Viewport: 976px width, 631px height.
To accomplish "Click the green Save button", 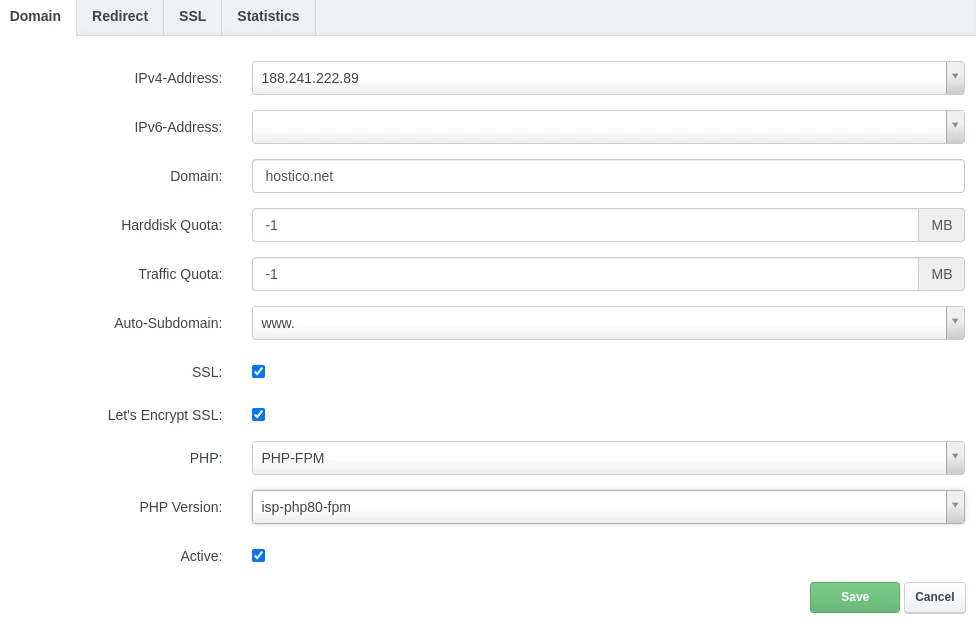I will coord(854,597).
